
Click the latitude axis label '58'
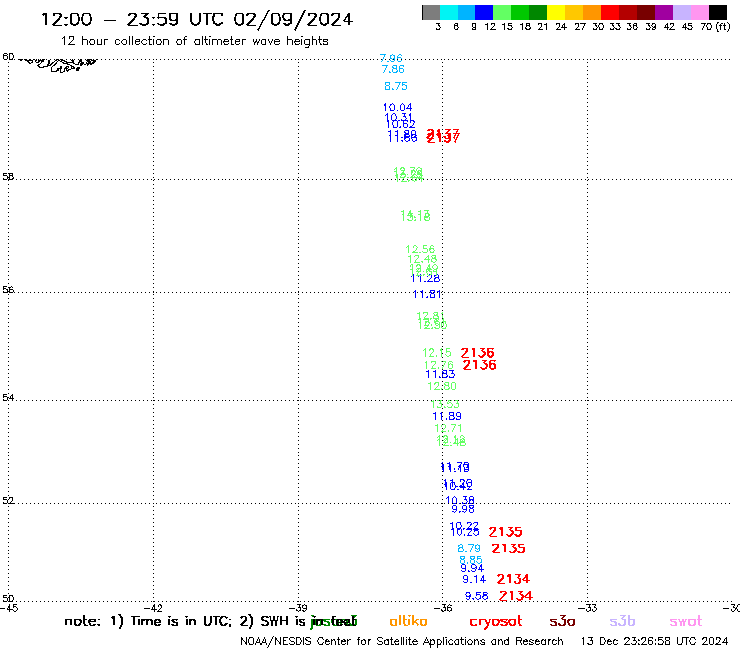pyautogui.click(x=8, y=177)
